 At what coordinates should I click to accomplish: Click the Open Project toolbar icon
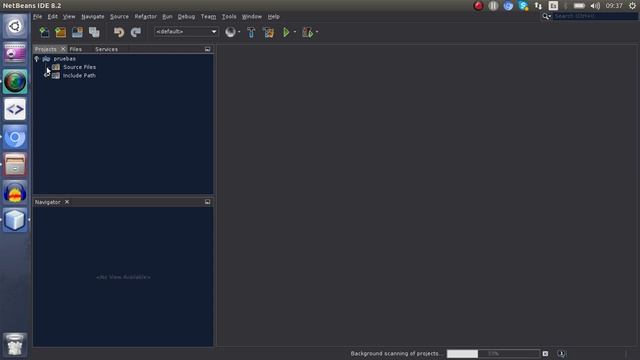tap(77, 32)
